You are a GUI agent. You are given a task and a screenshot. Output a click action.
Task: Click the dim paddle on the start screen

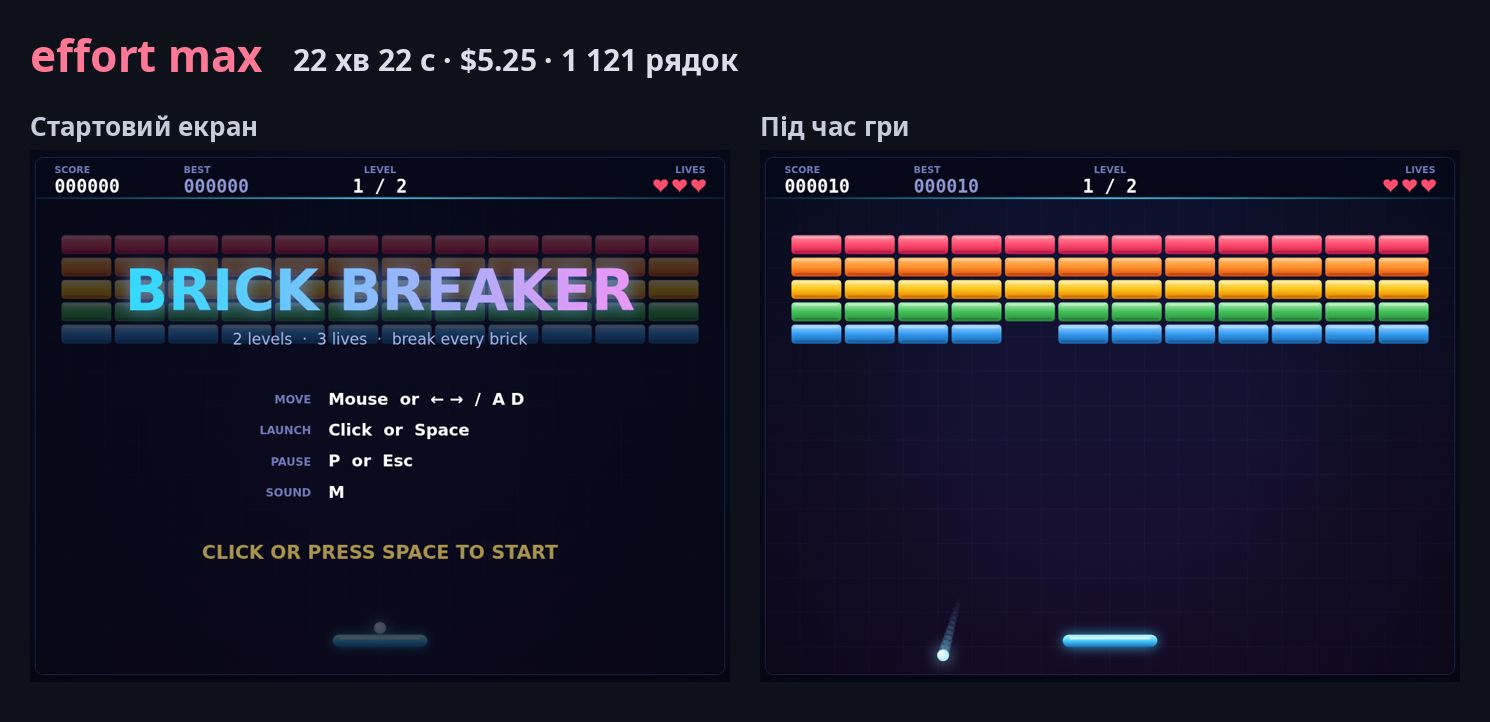(x=380, y=640)
